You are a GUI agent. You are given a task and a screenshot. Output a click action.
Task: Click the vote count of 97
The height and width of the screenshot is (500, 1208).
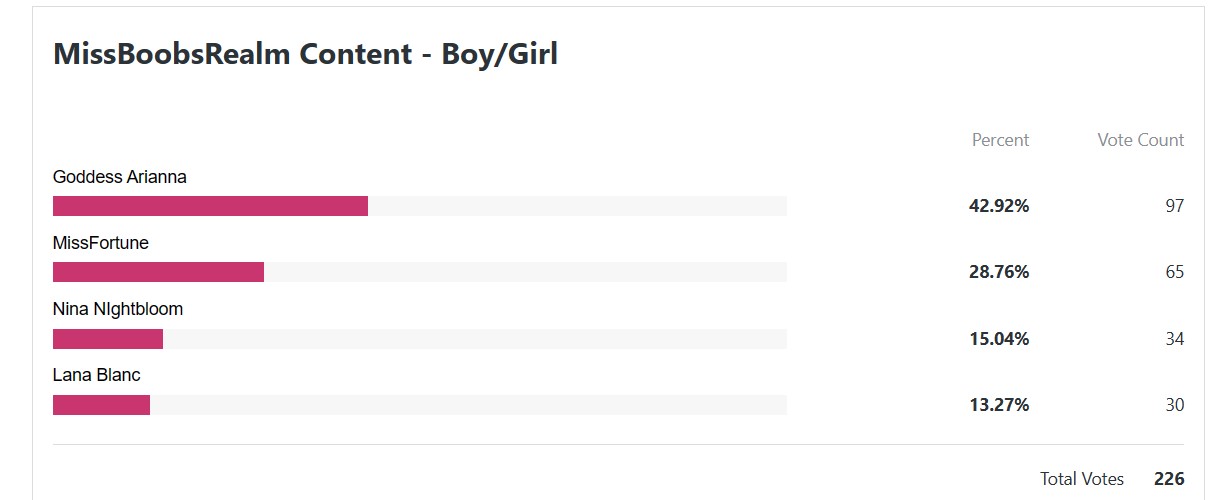(1174, 206)
